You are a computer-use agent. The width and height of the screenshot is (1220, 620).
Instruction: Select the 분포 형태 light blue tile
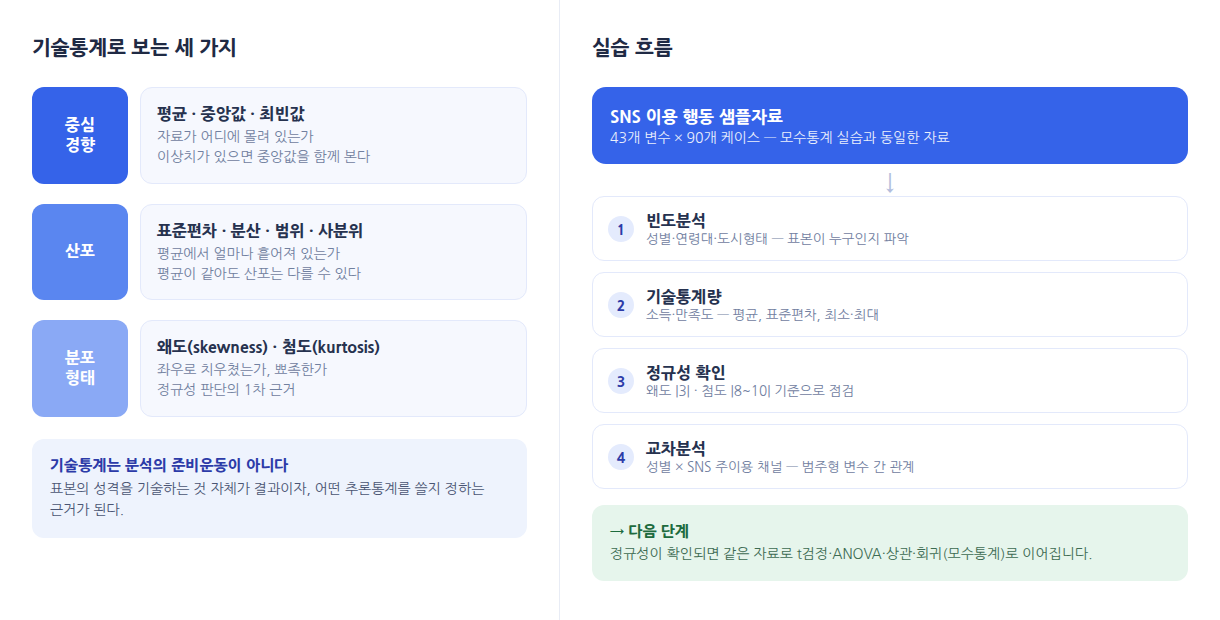coord(80,368)
